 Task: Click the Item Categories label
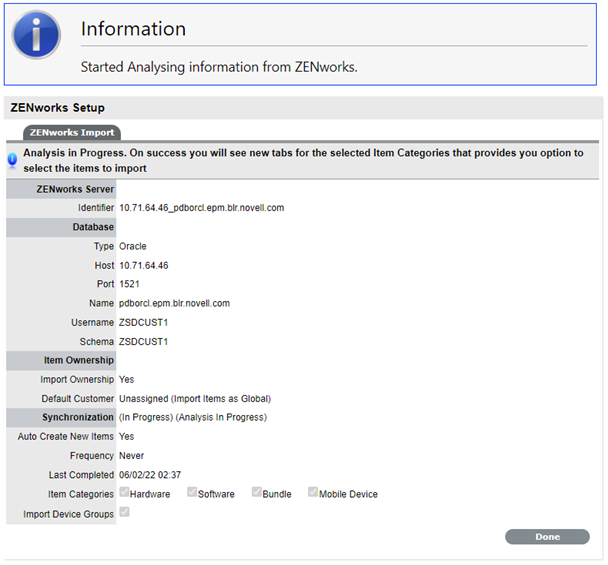81,494
